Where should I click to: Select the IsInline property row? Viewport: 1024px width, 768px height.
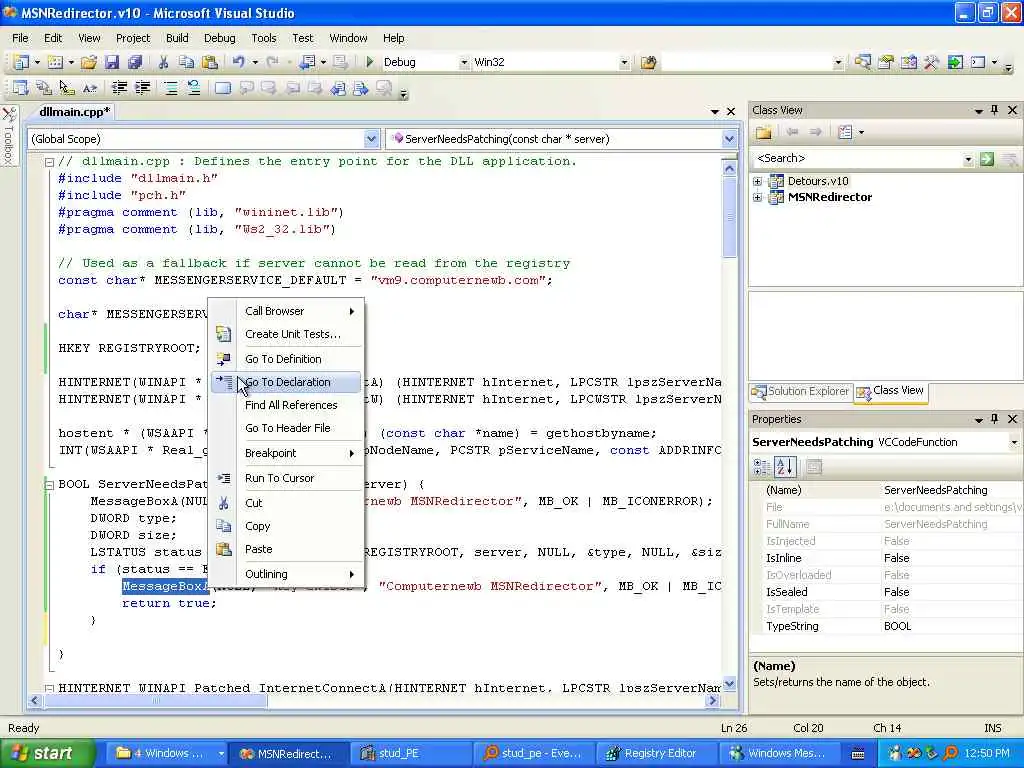pyautogui.click(x=886, y=558)
